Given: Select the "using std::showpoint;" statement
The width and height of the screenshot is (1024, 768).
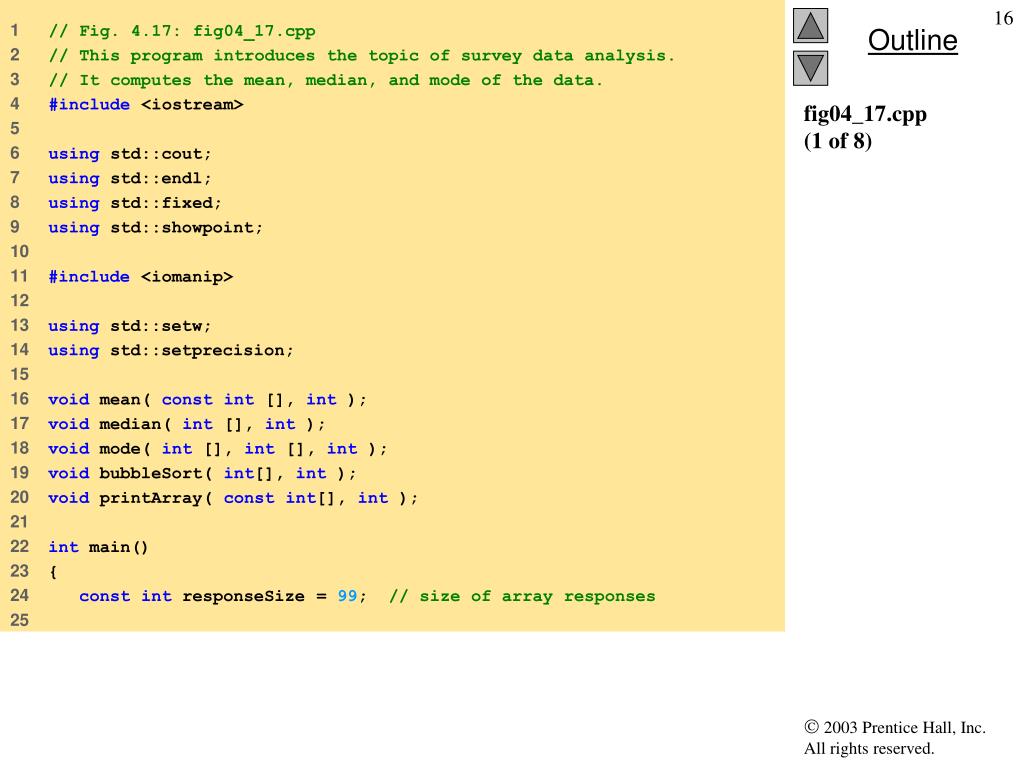Looking at the screenshot, I should pos(156,227).
